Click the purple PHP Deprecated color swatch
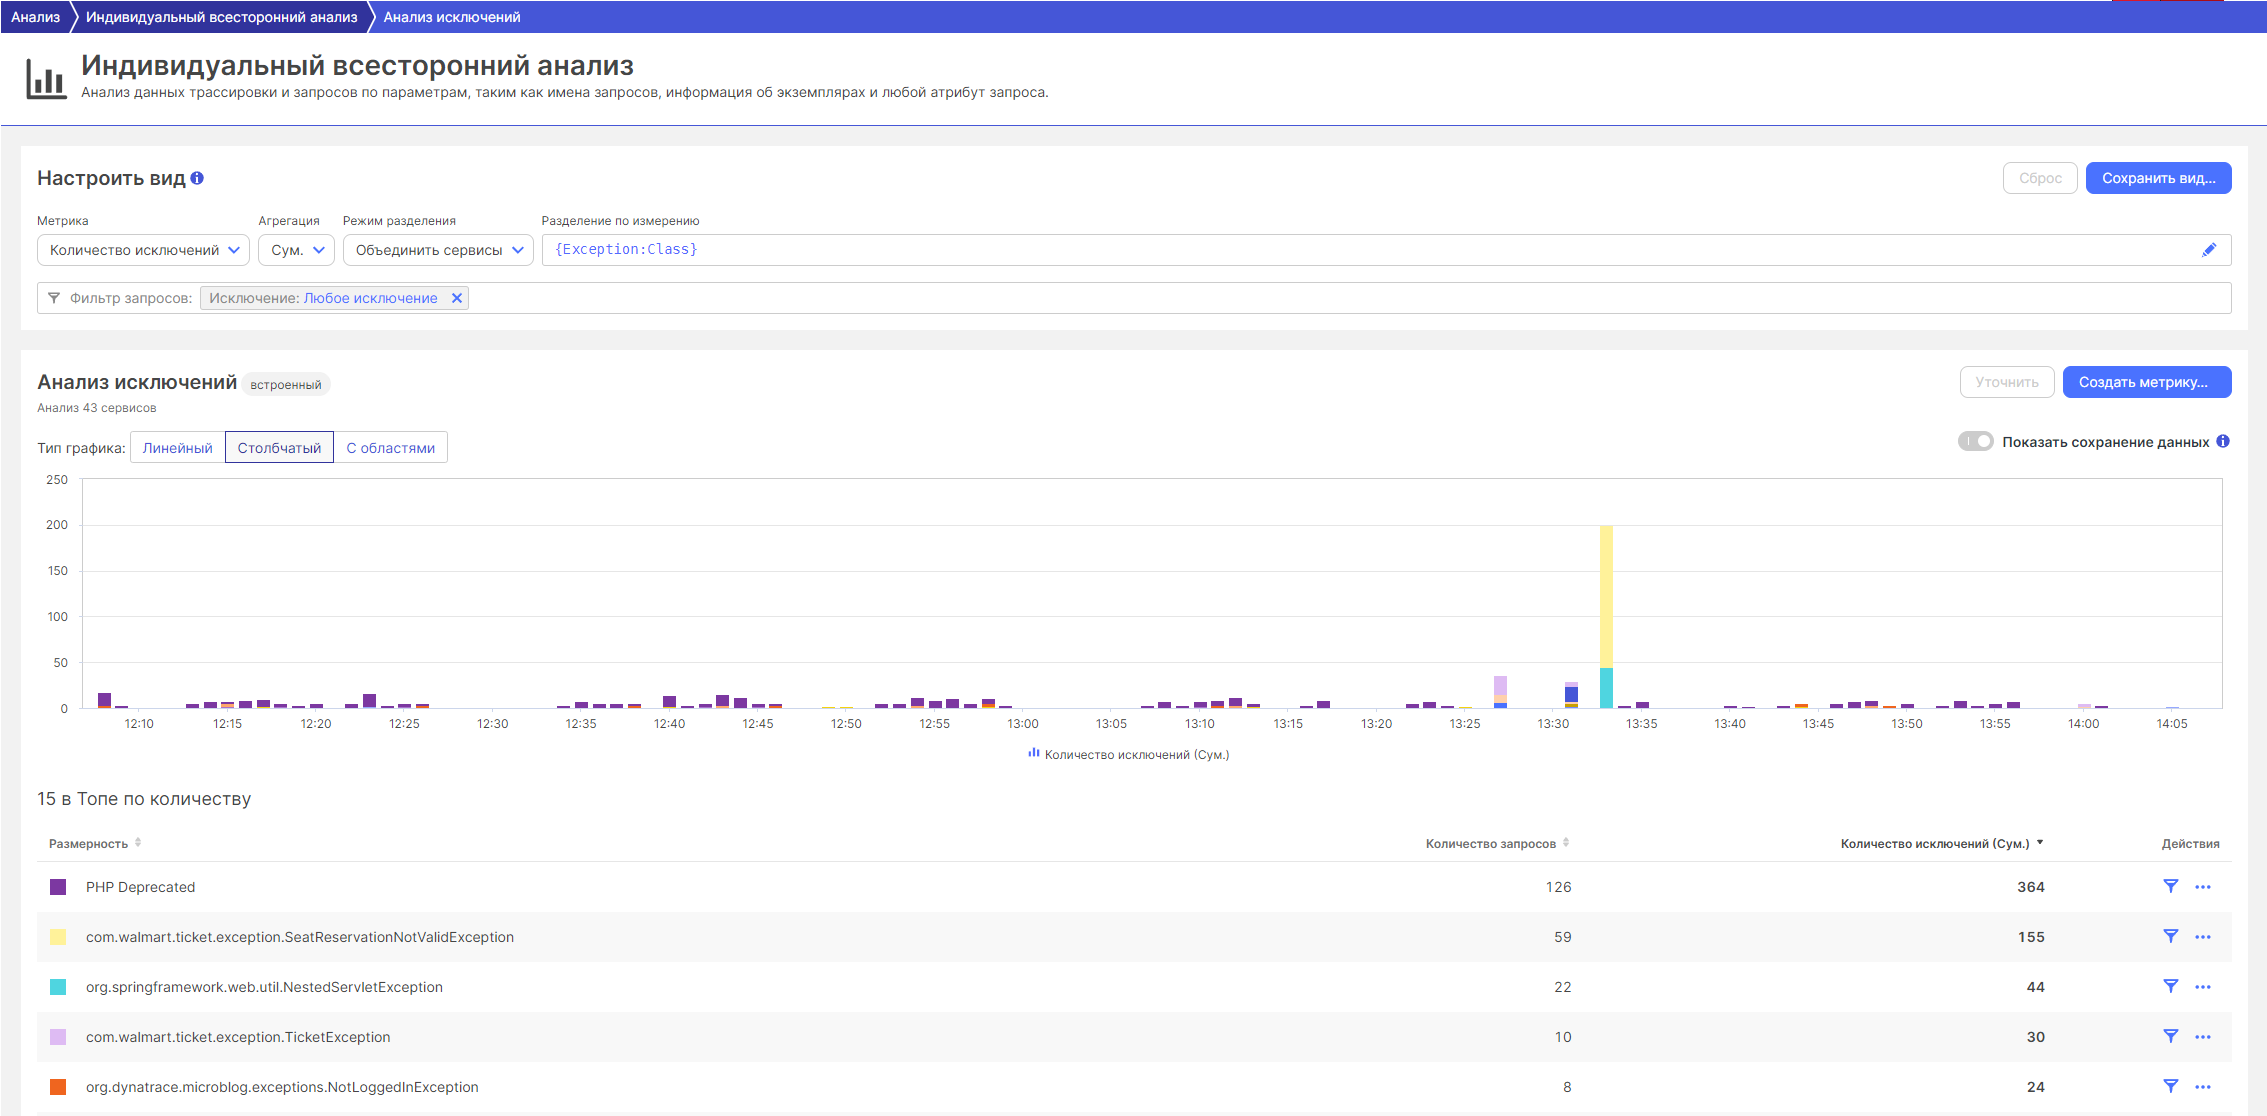 [58, 887]
